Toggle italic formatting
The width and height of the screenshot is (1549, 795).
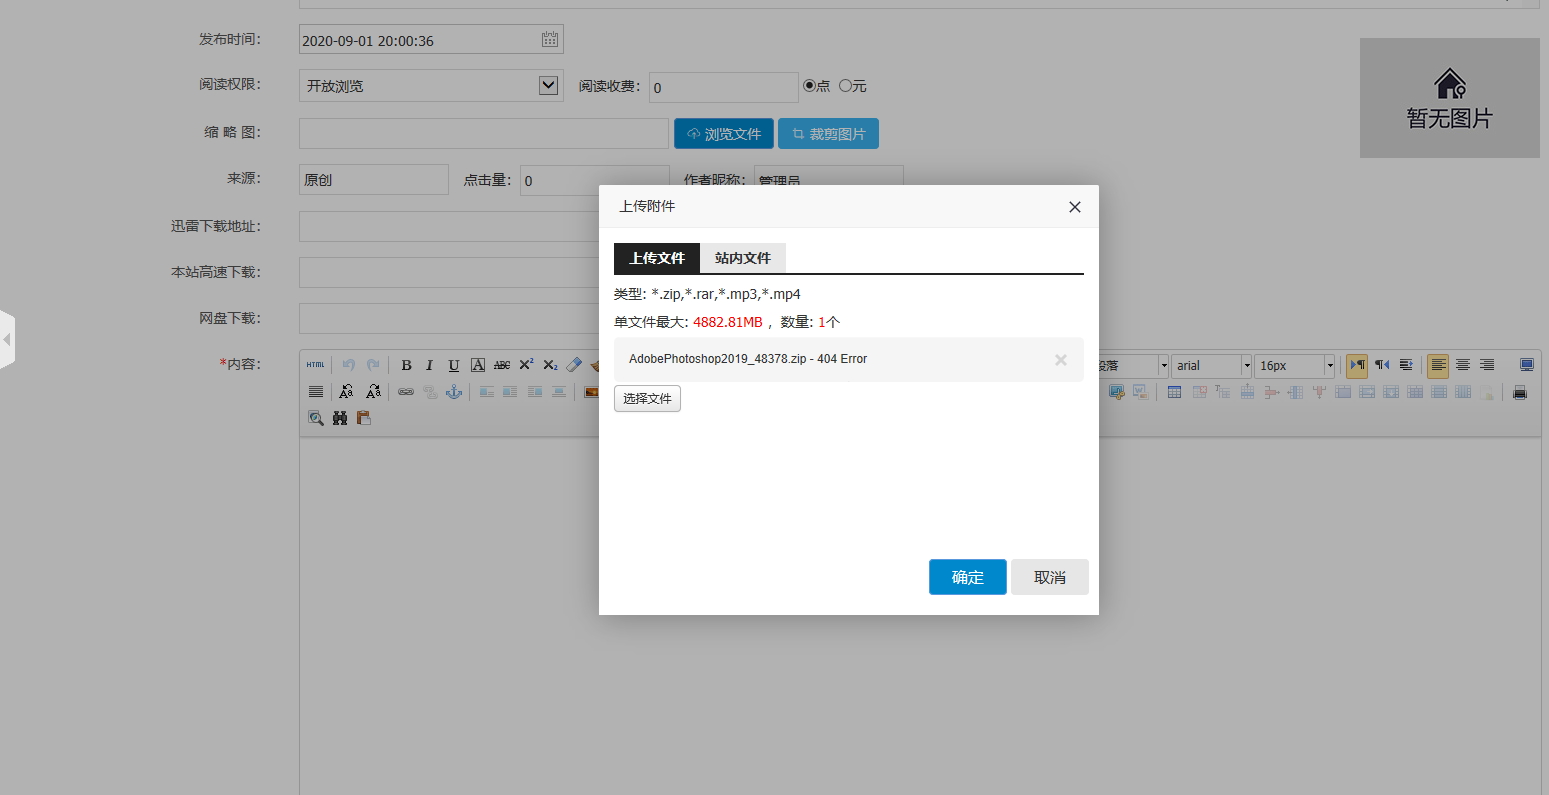pos(430,365)
